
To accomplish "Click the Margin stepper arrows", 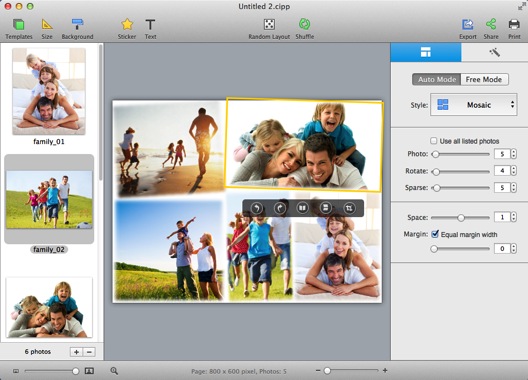I will (x=514, y=249).
